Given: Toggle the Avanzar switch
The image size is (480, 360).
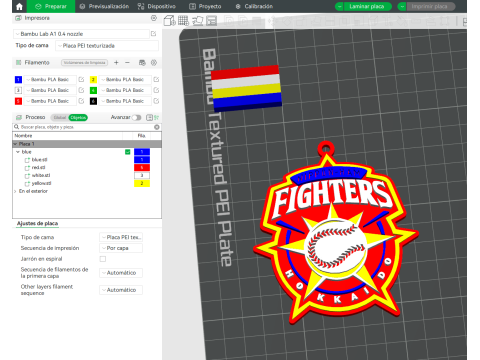Looking at the screenshot, I should (136, 117).
